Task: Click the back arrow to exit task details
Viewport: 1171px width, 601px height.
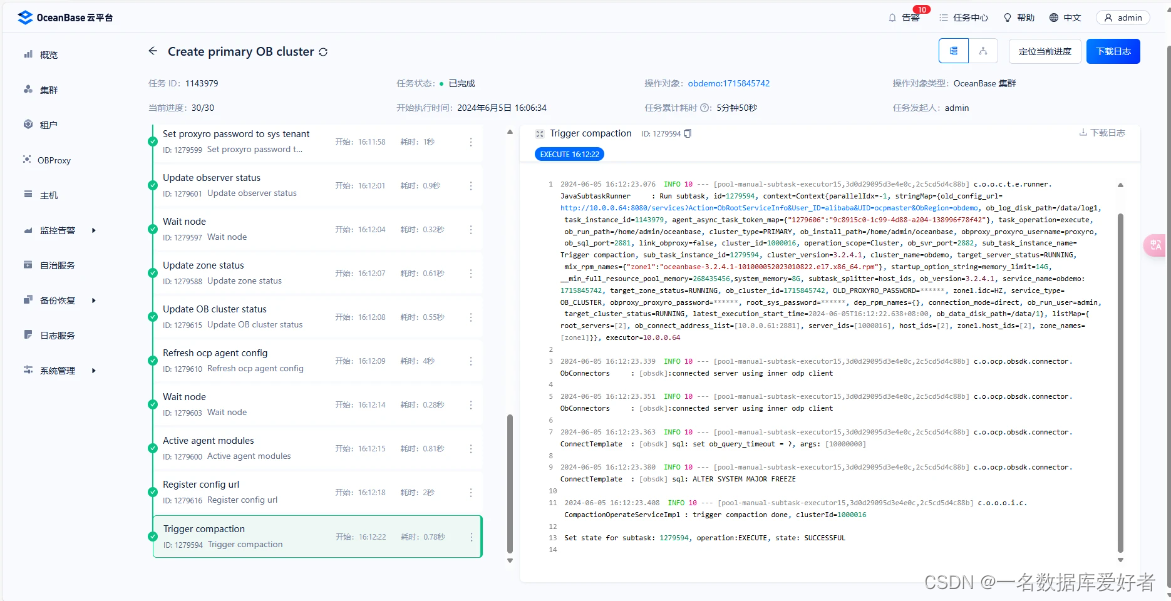Action: point(154,51)
